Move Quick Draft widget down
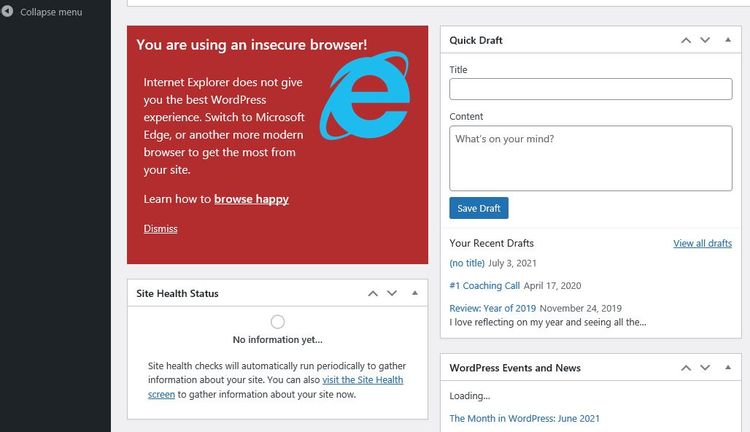Image resolution: width=750 pixels, height=432 pixels. [705, 40]
